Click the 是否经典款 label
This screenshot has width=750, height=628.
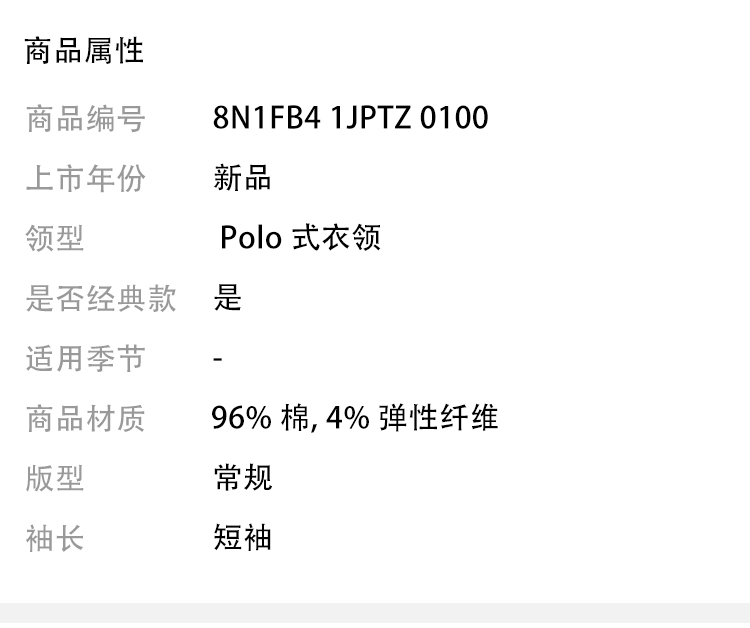100,298
